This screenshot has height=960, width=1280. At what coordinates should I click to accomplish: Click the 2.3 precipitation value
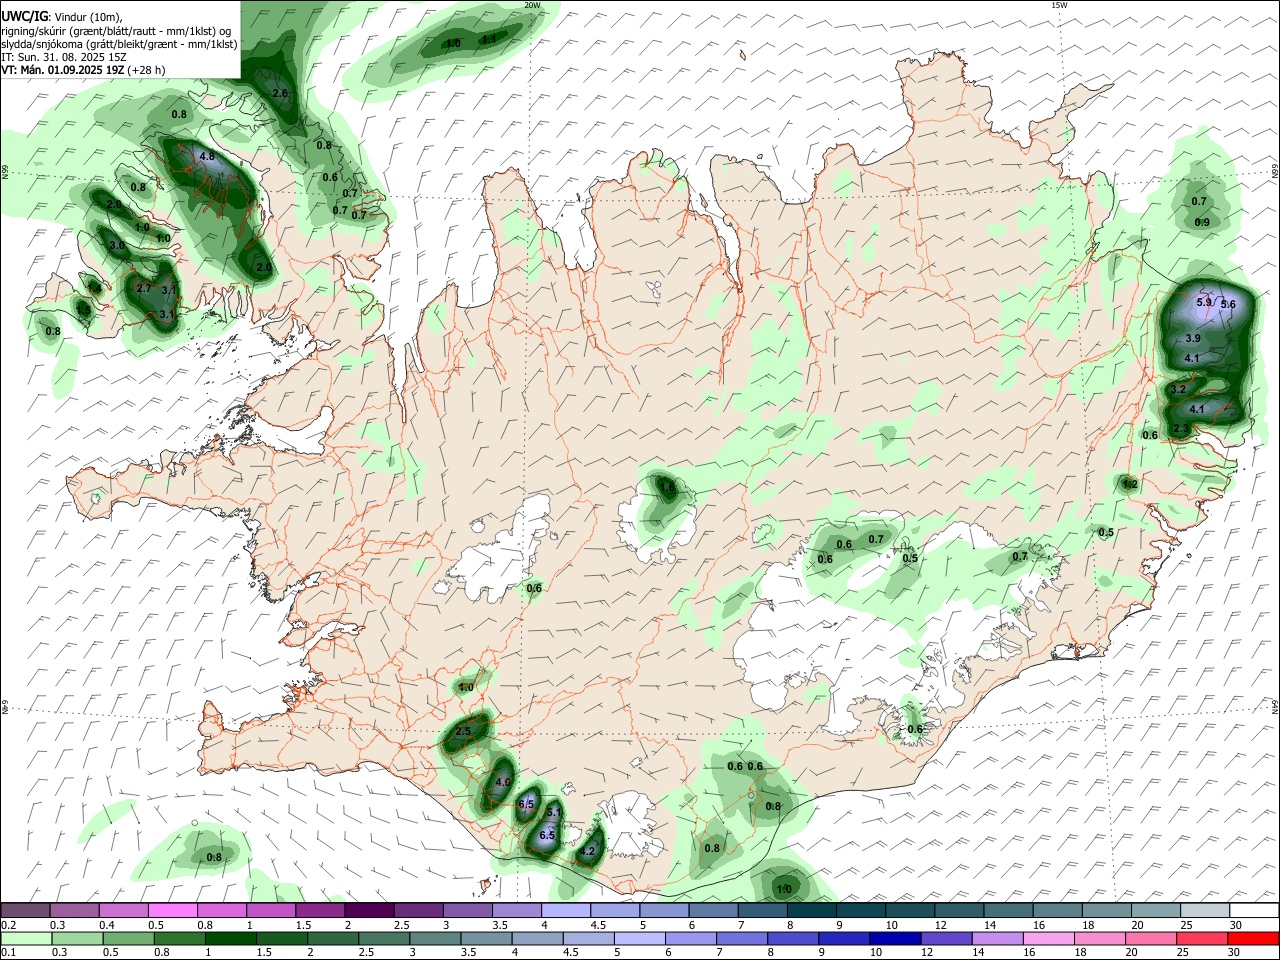1181,429
